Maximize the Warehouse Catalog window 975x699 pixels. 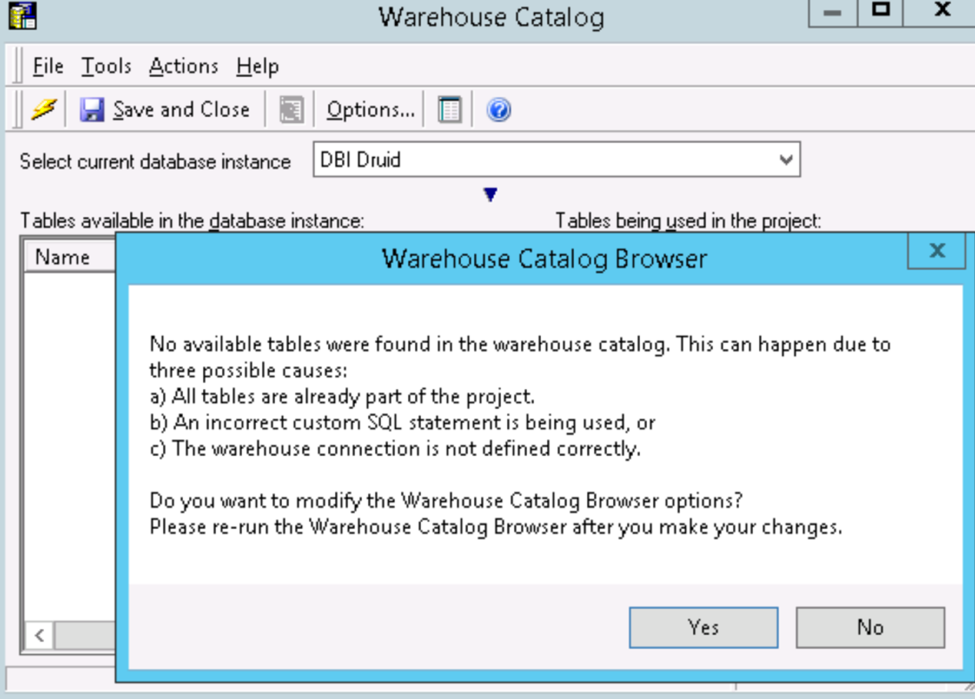(x=881, y=12)
